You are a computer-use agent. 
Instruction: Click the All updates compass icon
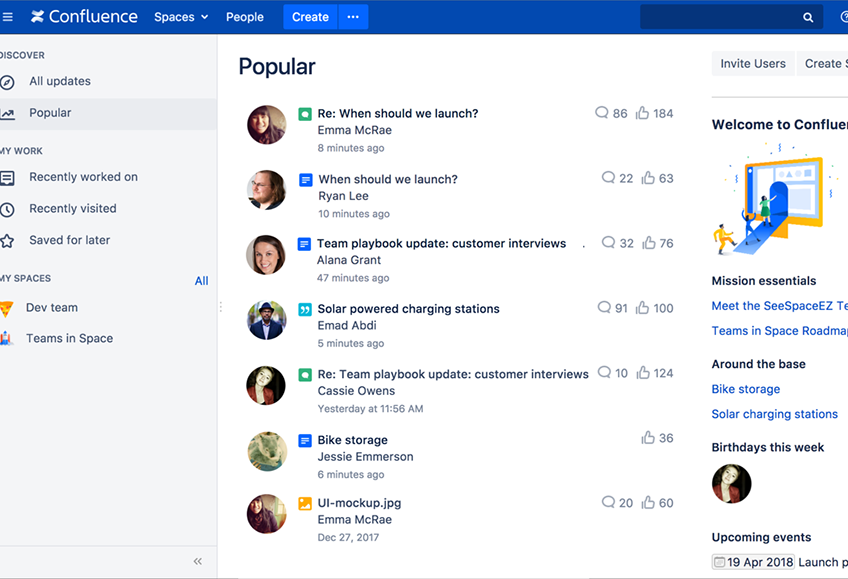pos(7,82)
